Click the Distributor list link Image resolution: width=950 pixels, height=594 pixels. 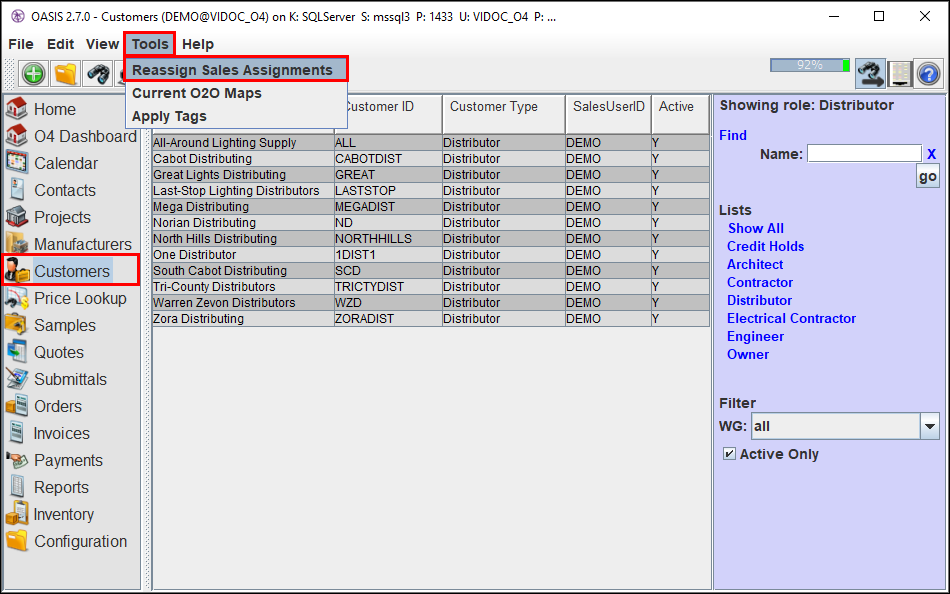759,301
